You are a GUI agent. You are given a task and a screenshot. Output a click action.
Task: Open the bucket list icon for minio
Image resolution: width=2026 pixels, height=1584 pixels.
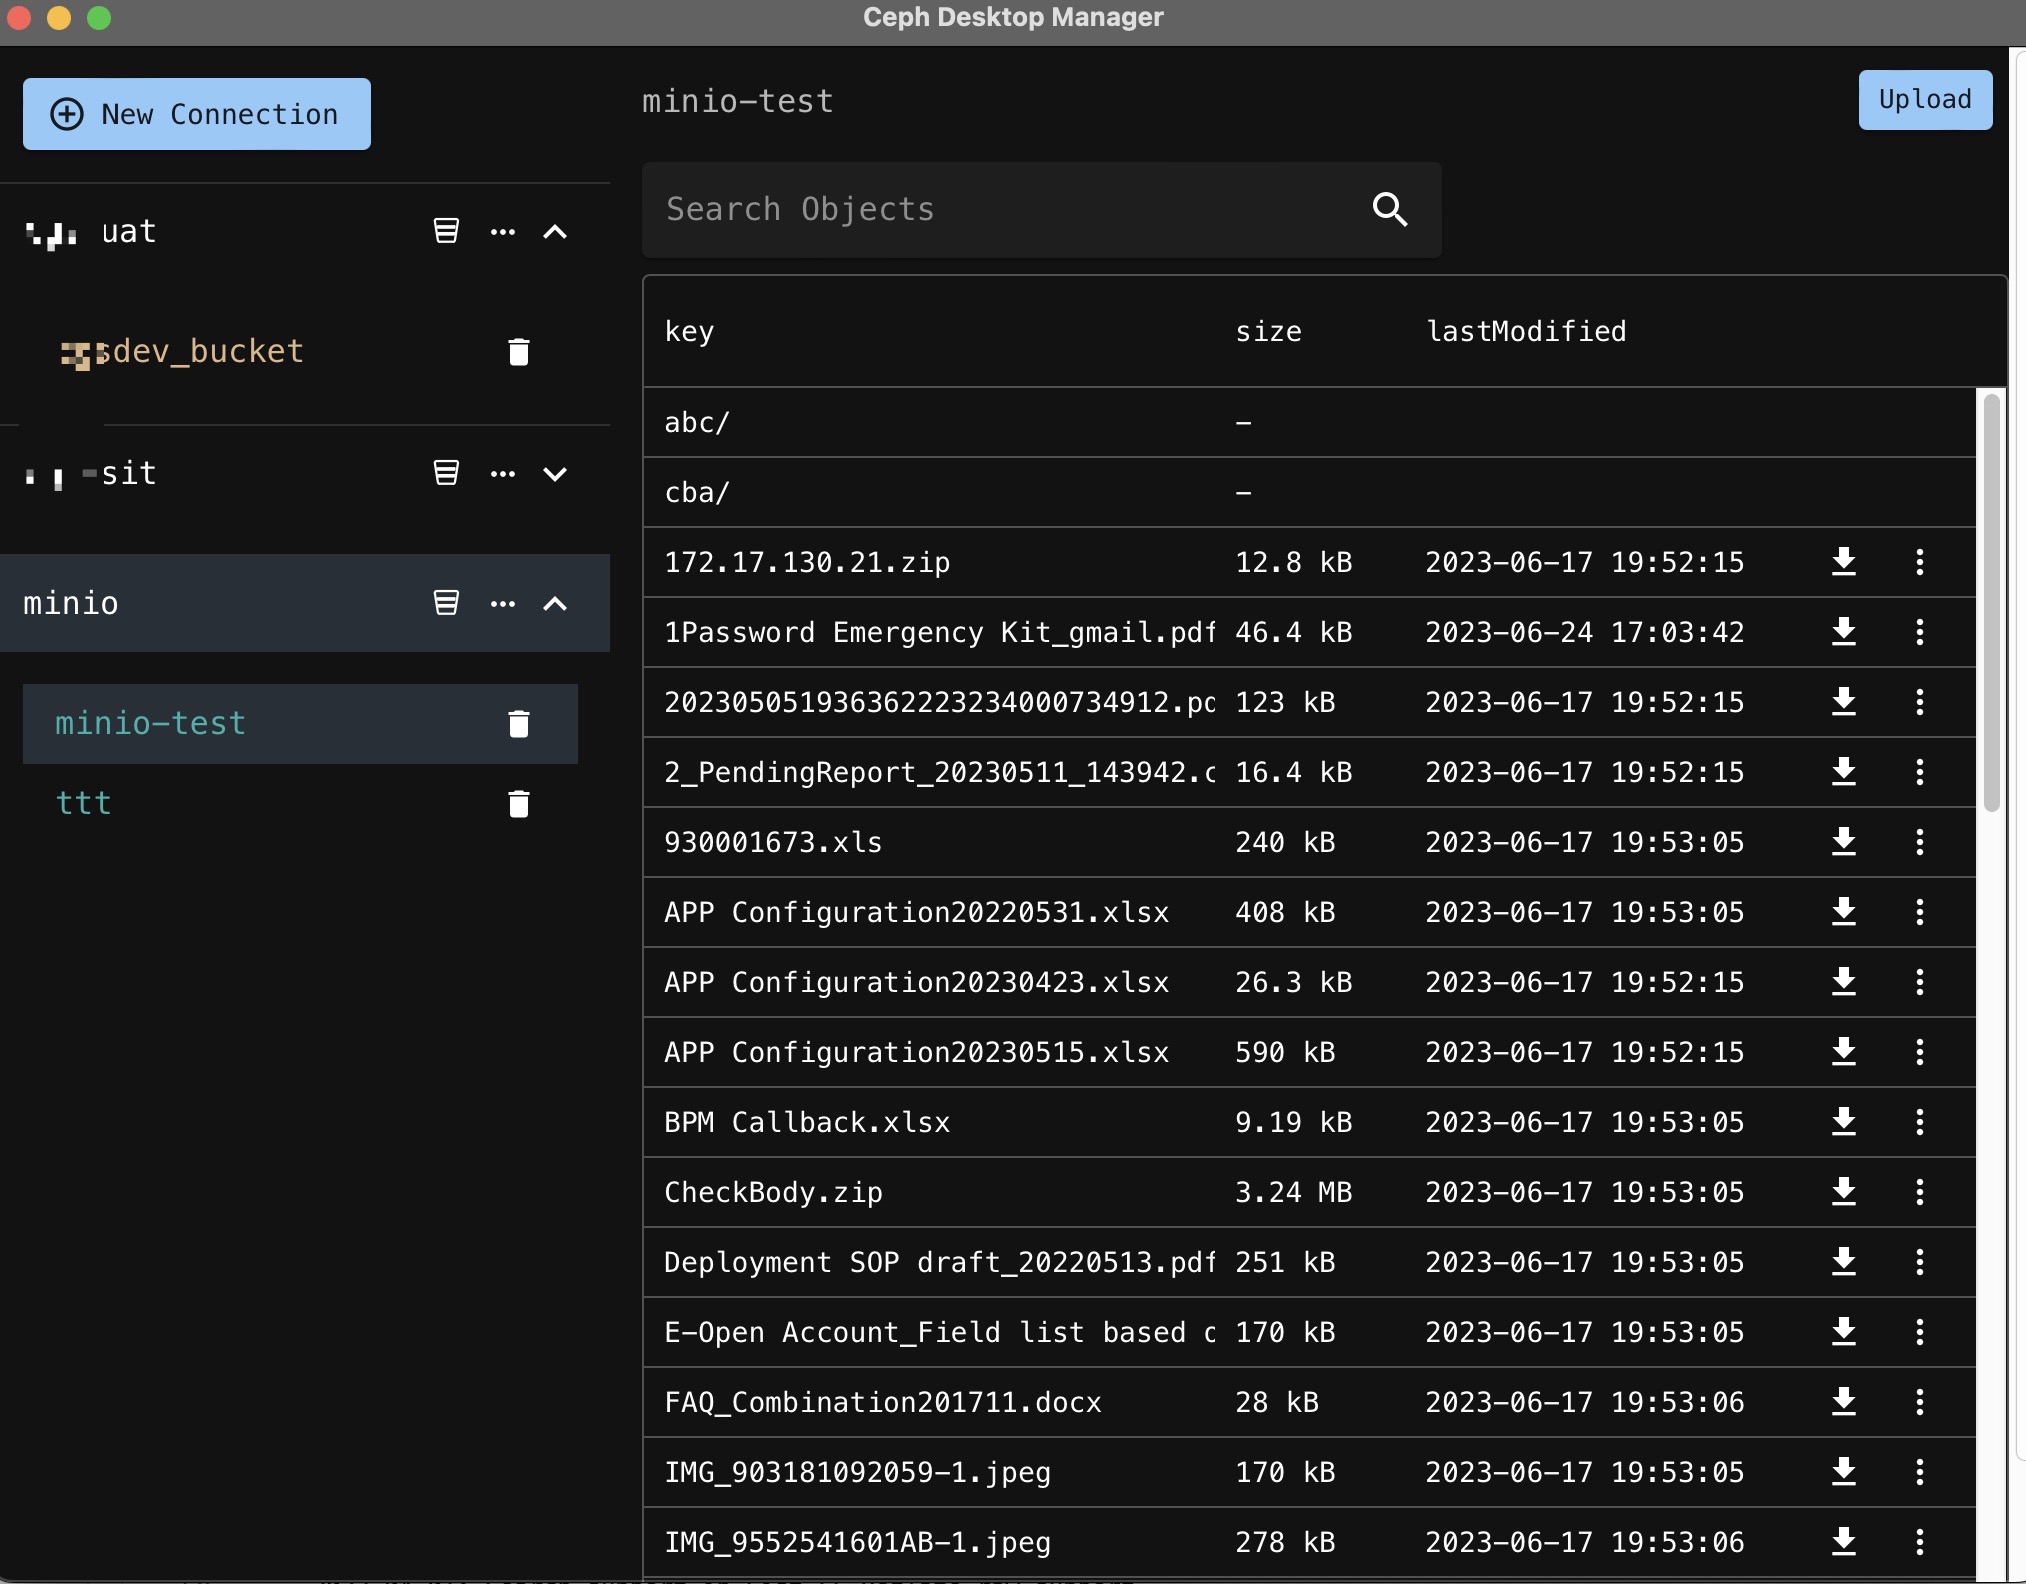pyautogui.click(x=446, y=603)
